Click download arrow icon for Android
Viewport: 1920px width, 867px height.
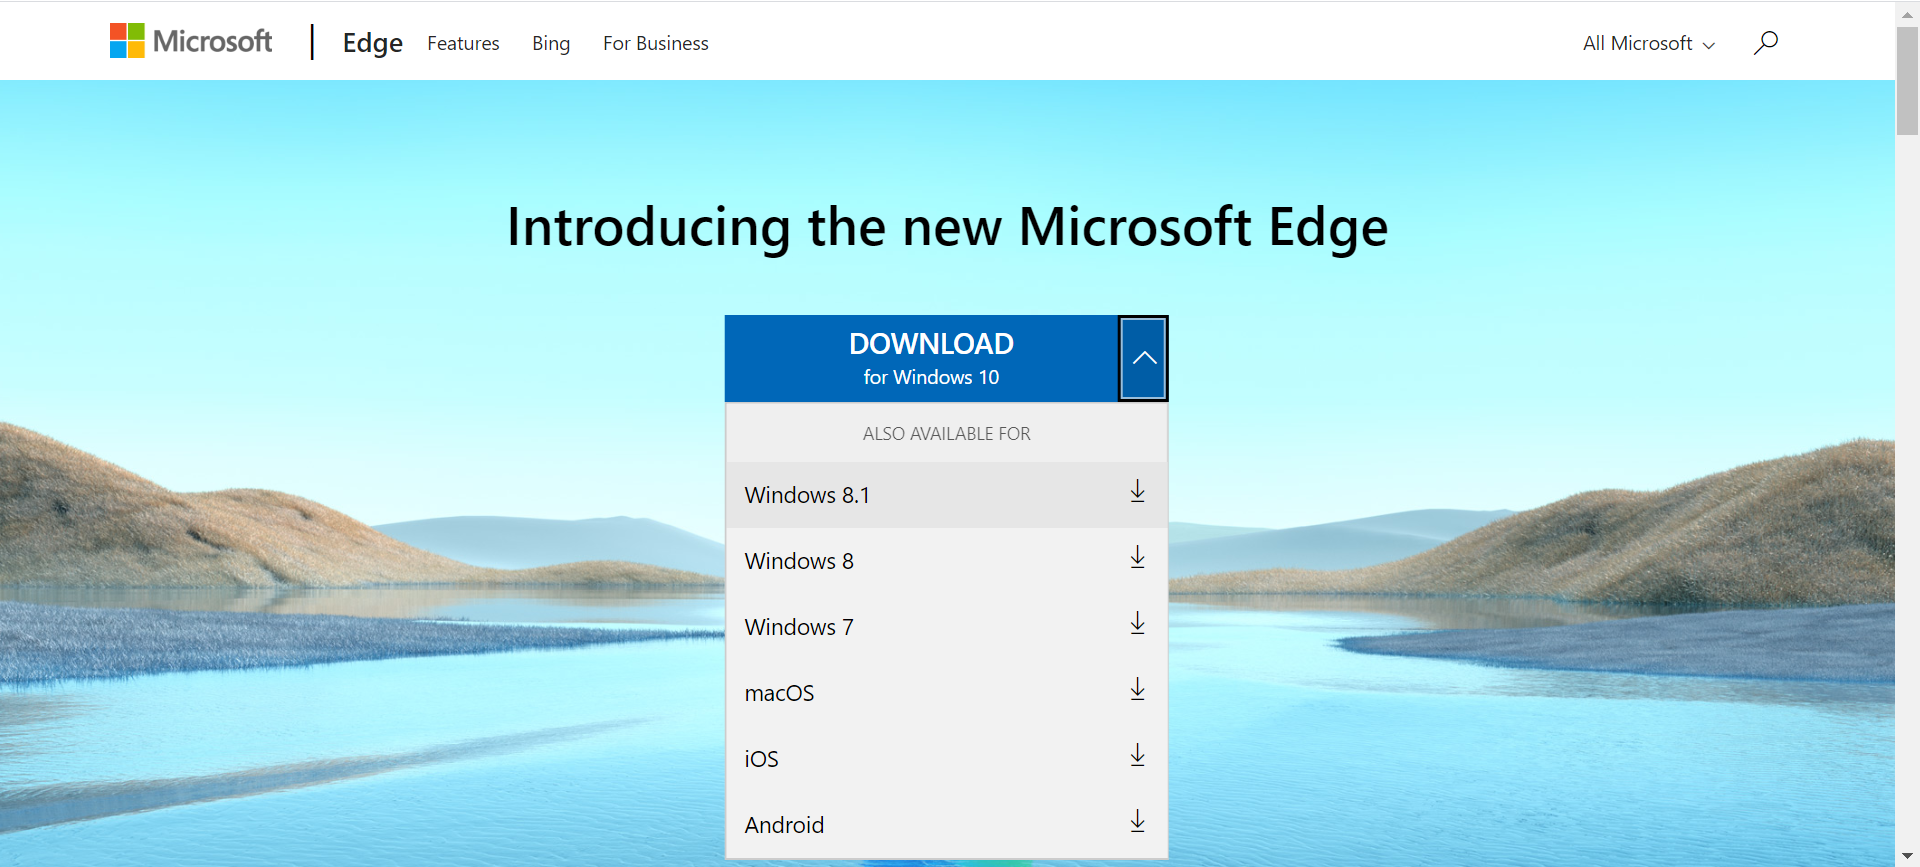(x=1137, y=821)
